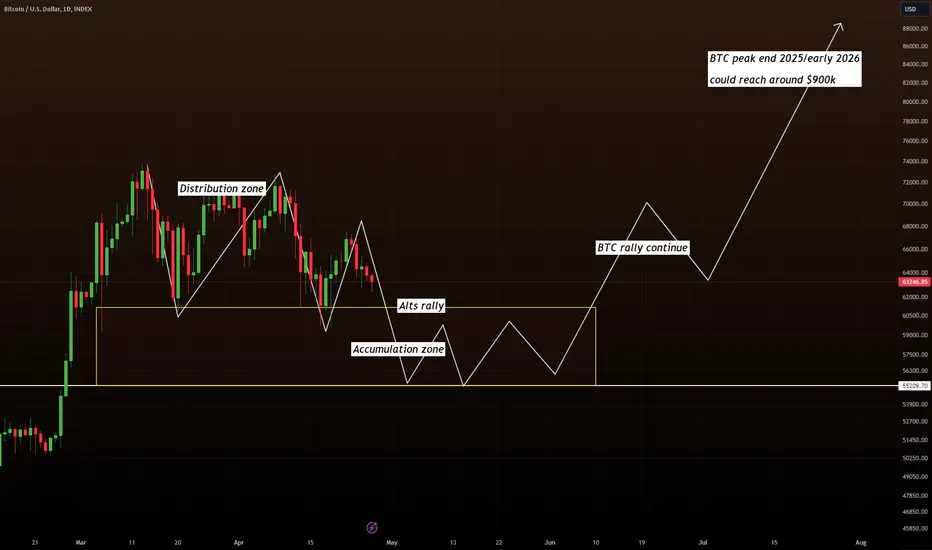932x550 pixels.
Task: Click the 57500.00 price axis label
Action: pos(915,354)
